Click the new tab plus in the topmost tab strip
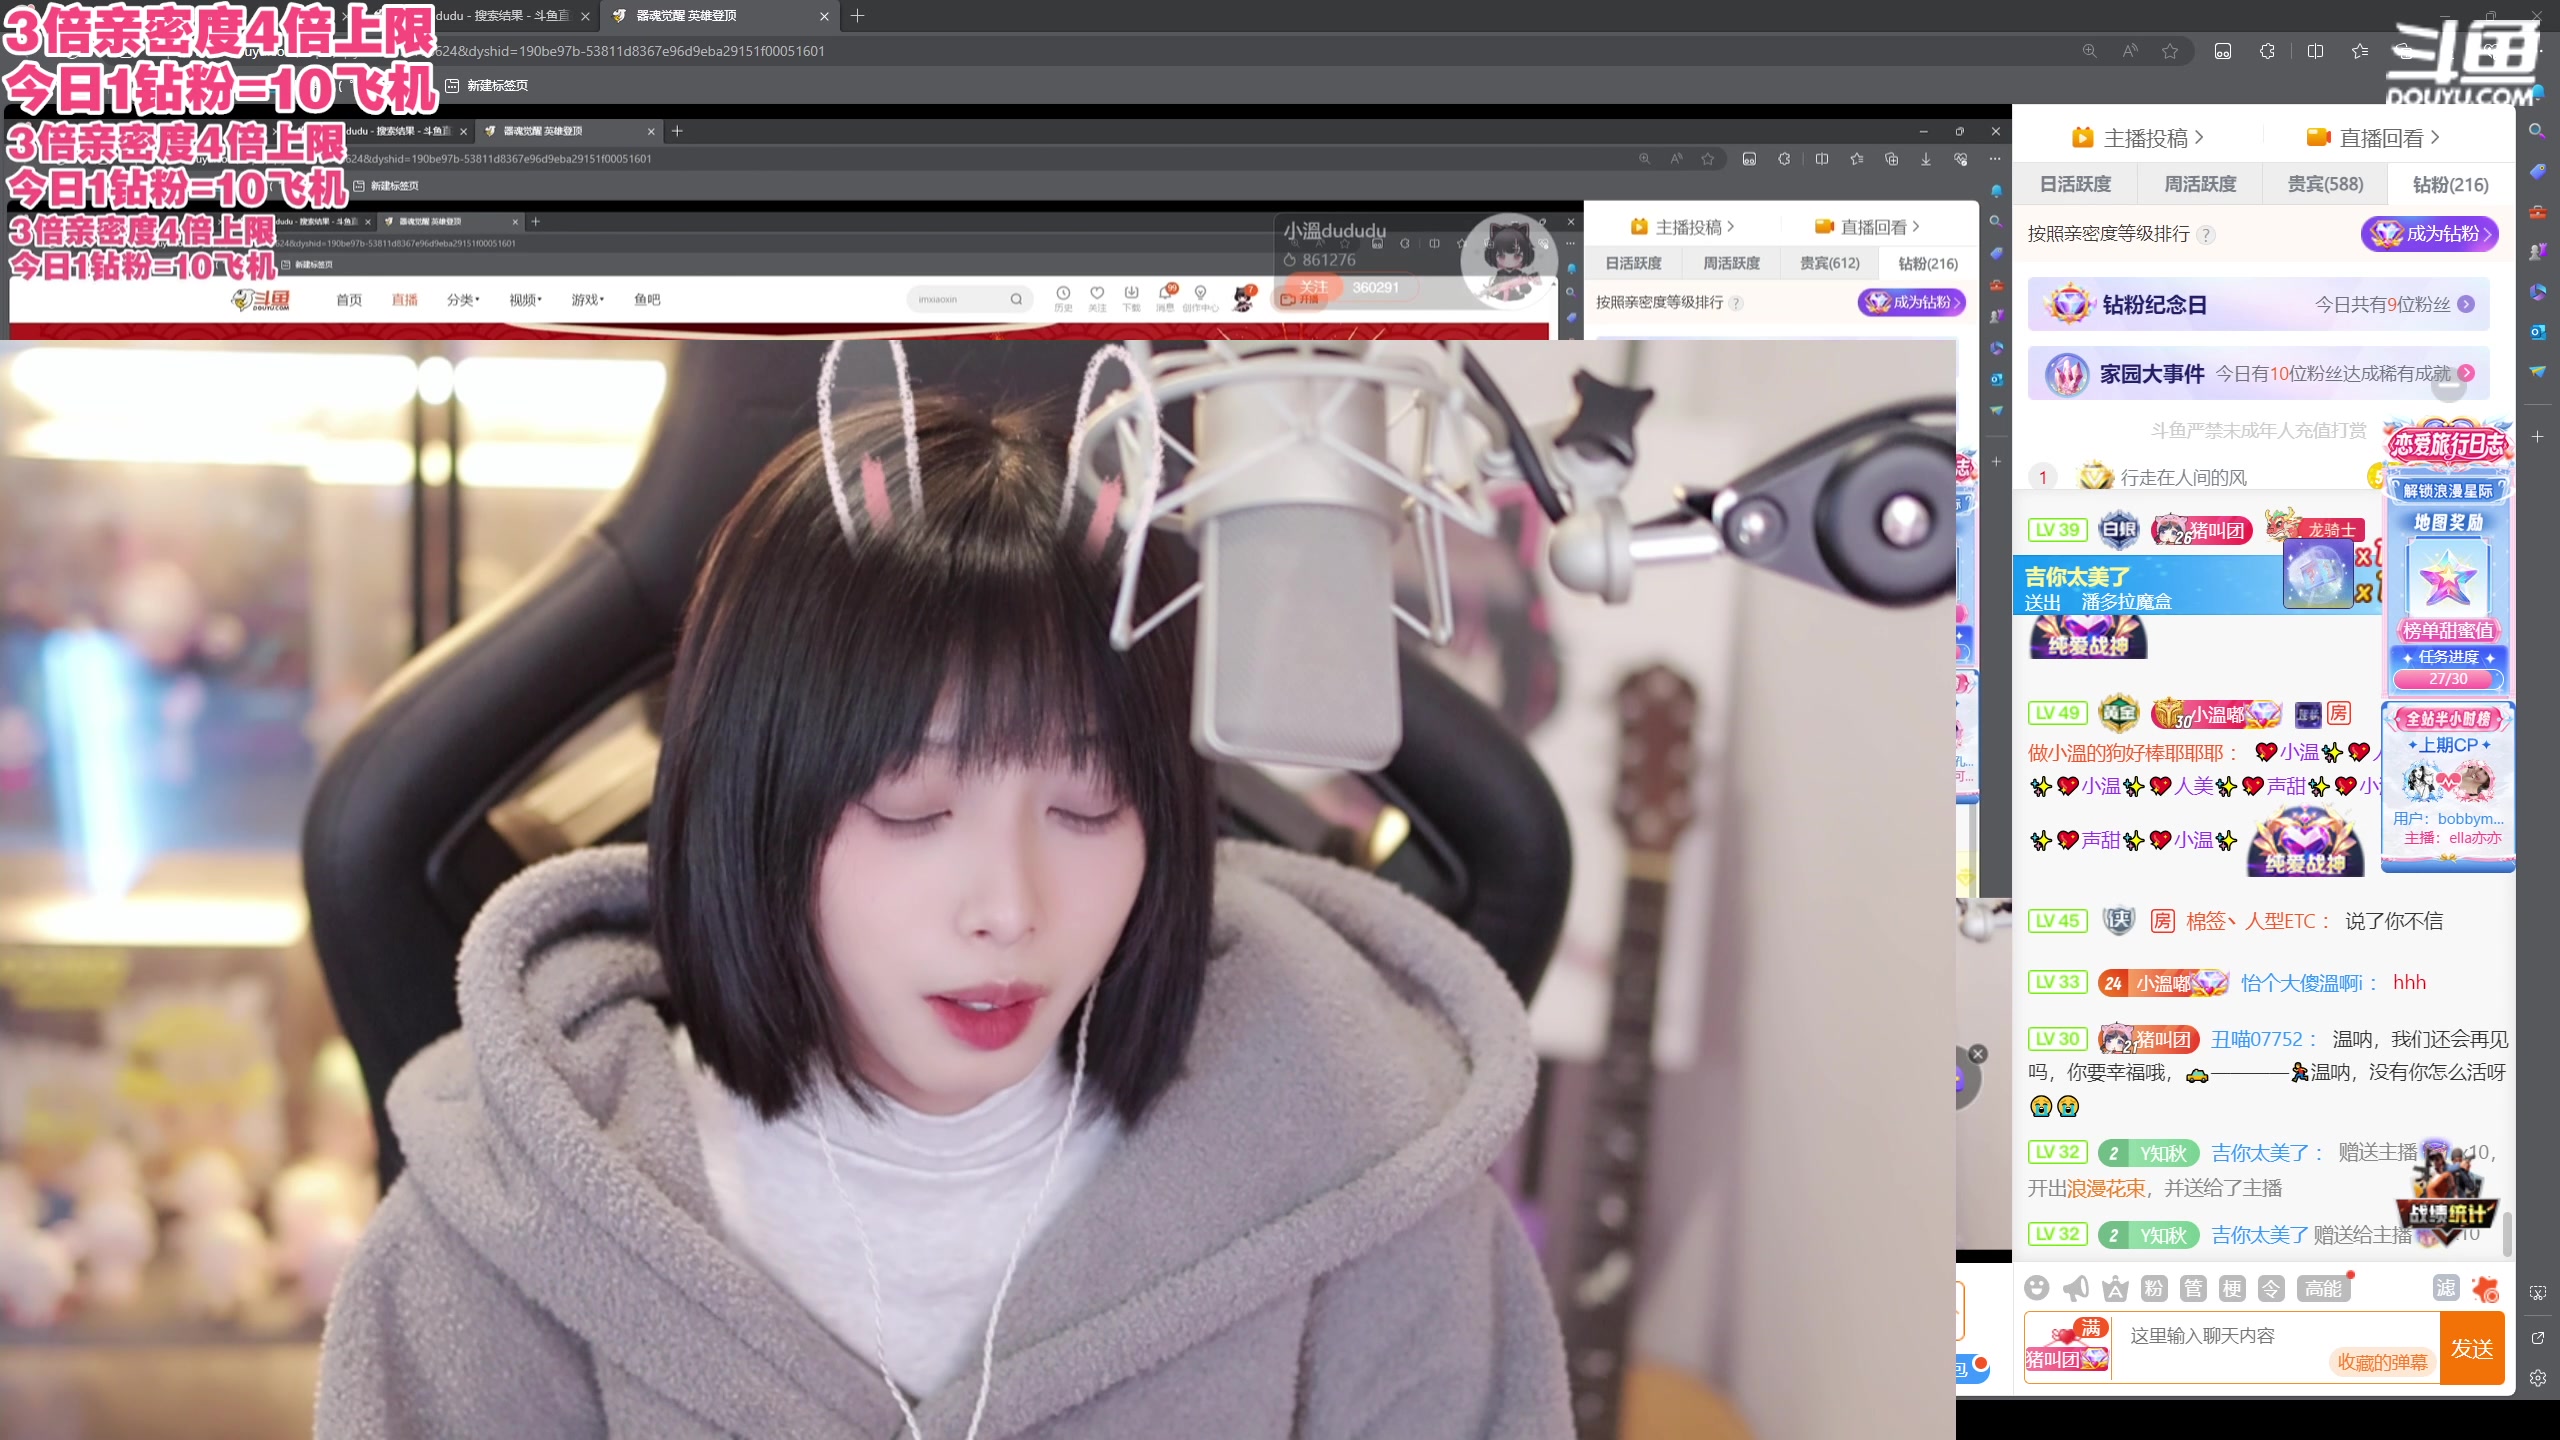This screenshot has width=2560, height=1440. [x=857, y=15]
